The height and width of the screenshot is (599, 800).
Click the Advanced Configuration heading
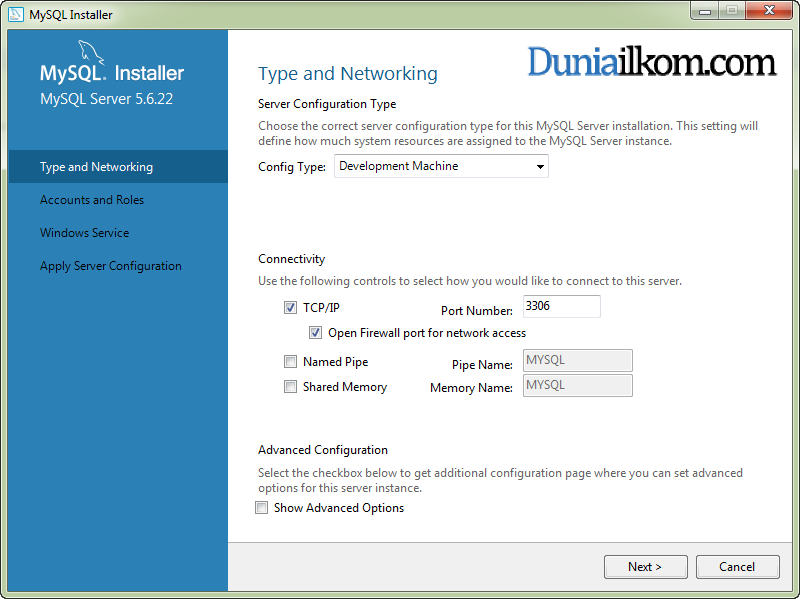(323, 450)
